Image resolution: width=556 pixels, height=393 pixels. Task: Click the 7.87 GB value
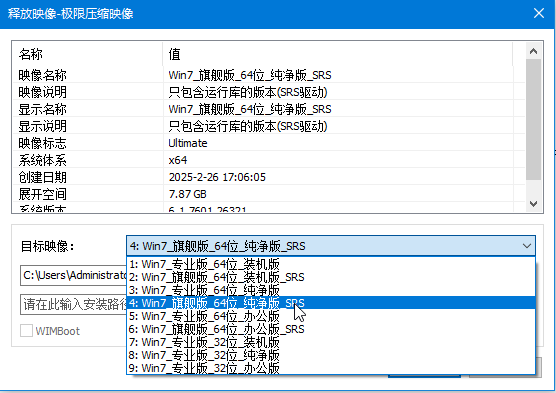click(188, 194)
